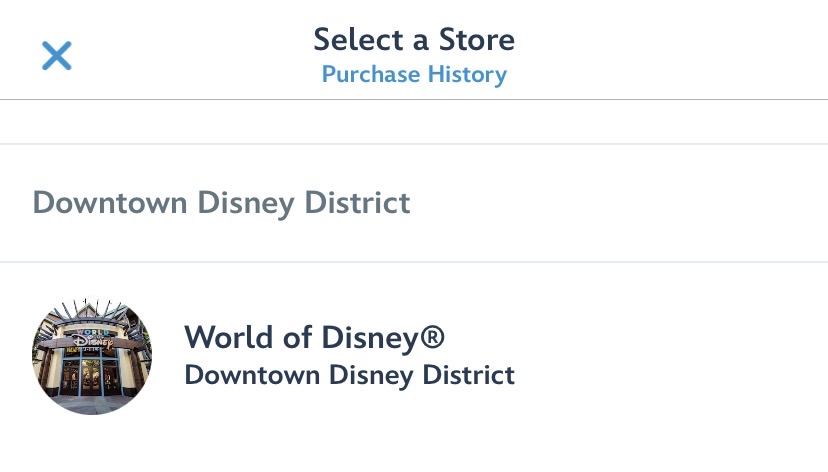Screen dimensions: 828x472
Task: Click the Select a Store title
Action: pyautogui.click(x=414, y=40)
